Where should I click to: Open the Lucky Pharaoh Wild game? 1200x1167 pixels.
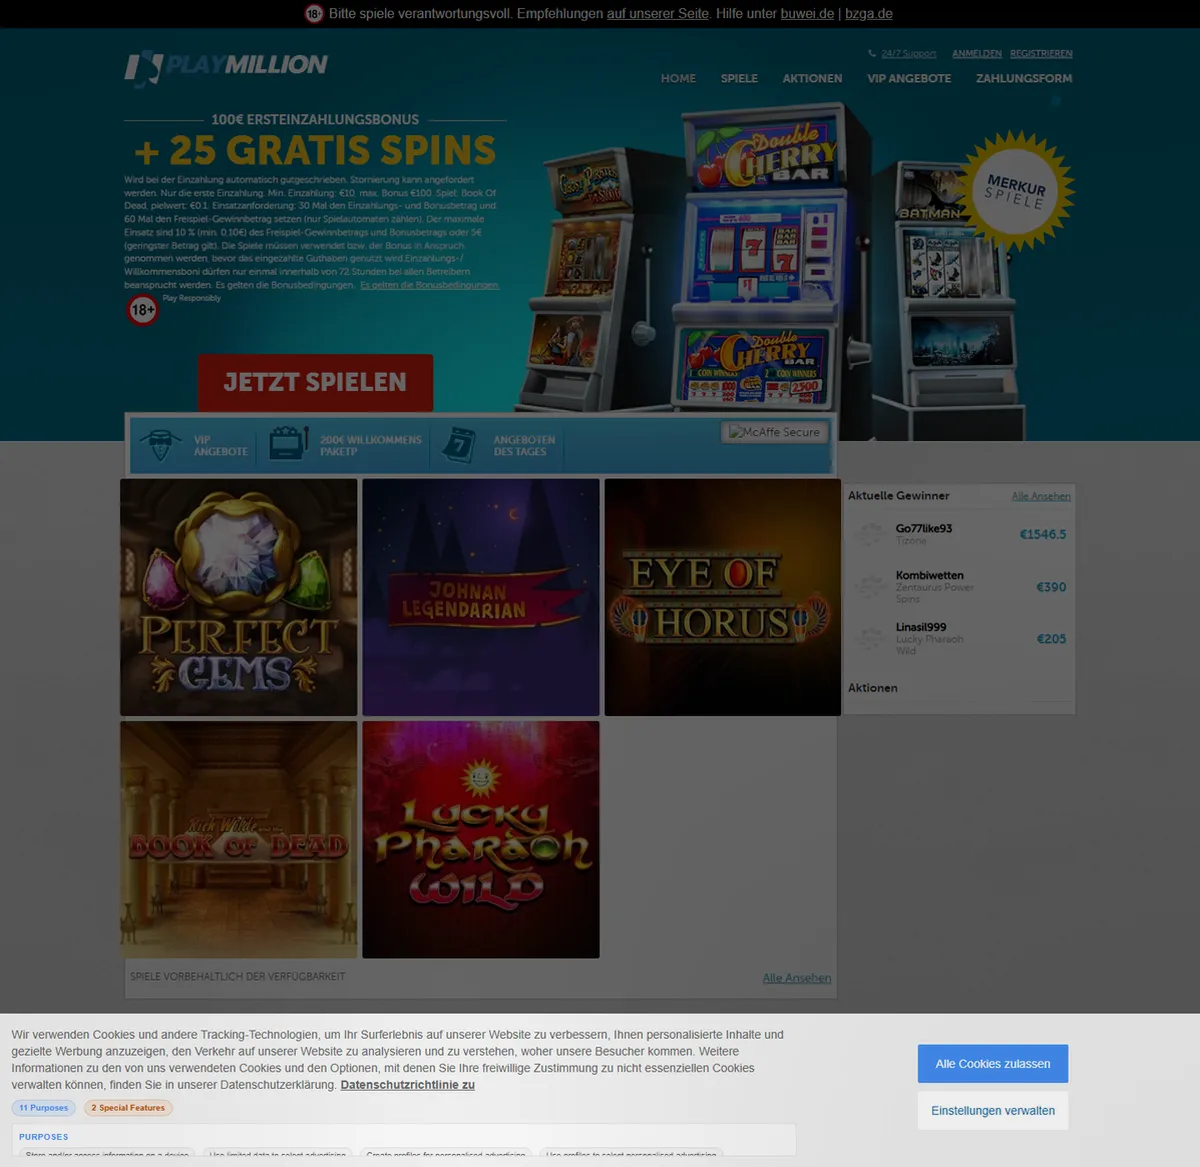(481, 840)
